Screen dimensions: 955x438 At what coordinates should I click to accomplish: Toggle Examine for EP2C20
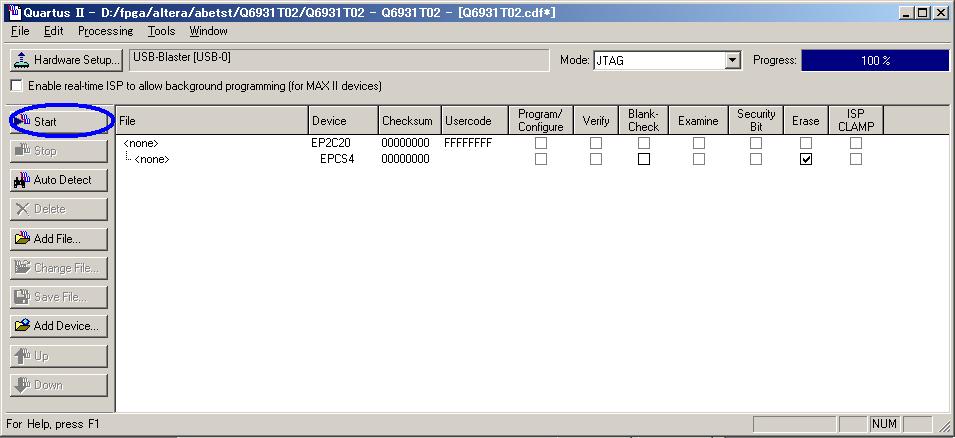[x=699, y=143]
